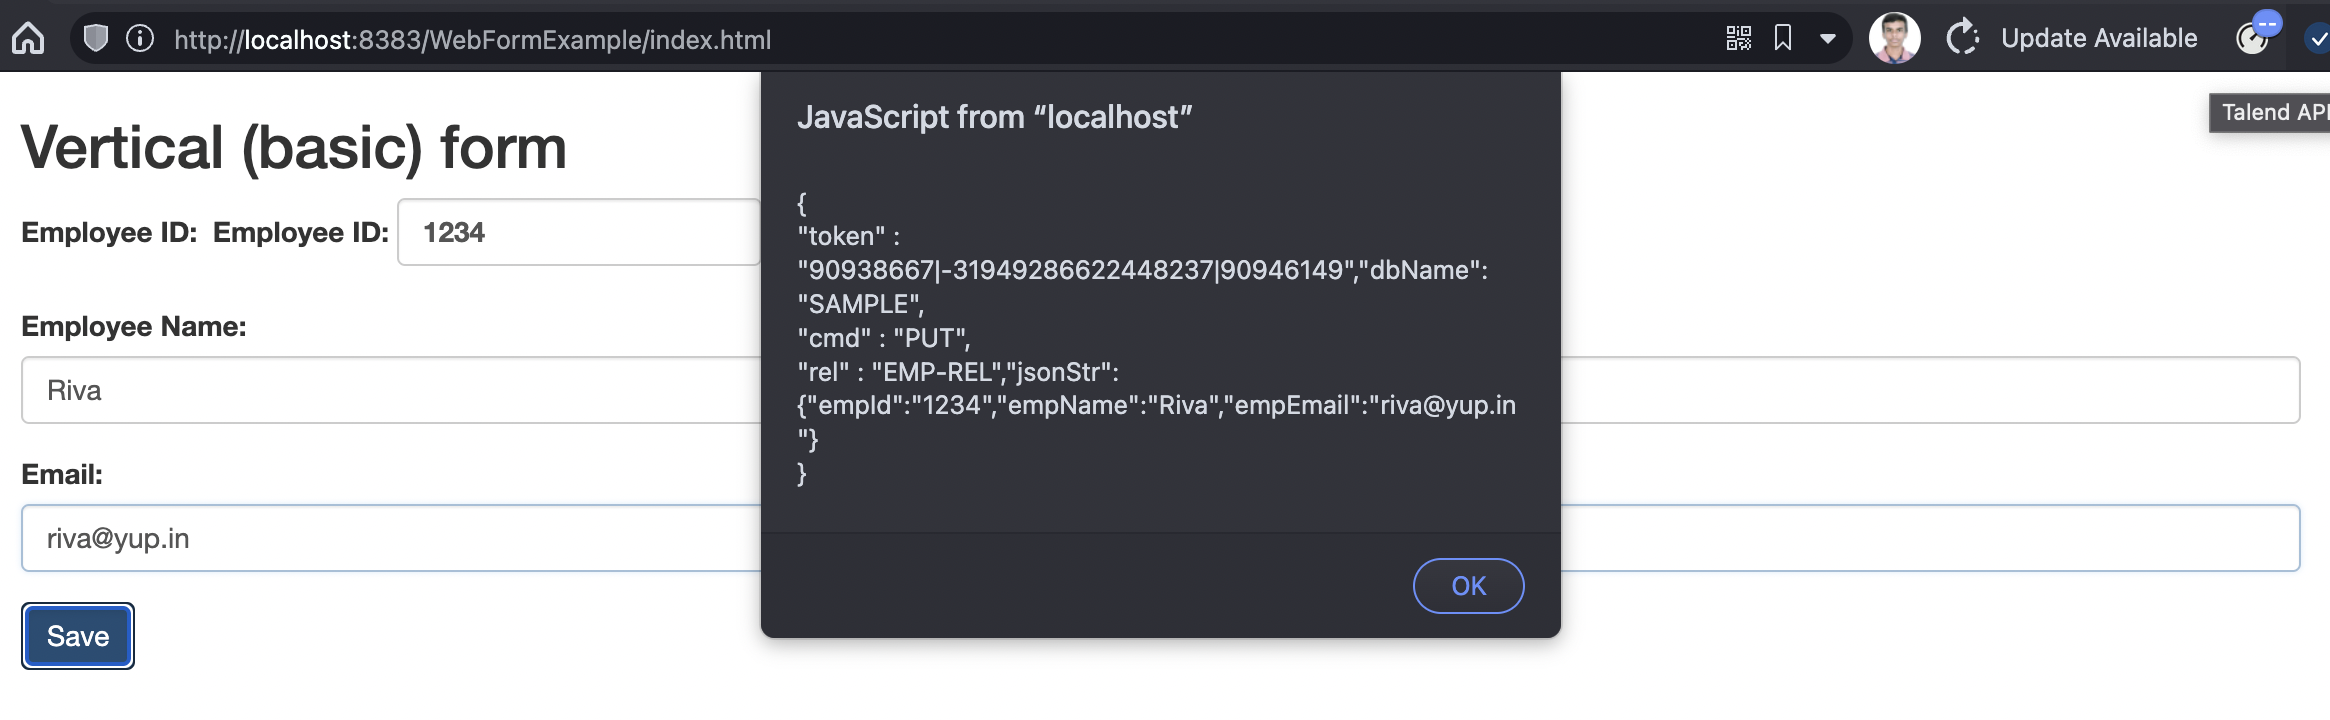Bookmark this page via bookmark icon
This screenshot has height=720, width=2330.
point(1785,37)
